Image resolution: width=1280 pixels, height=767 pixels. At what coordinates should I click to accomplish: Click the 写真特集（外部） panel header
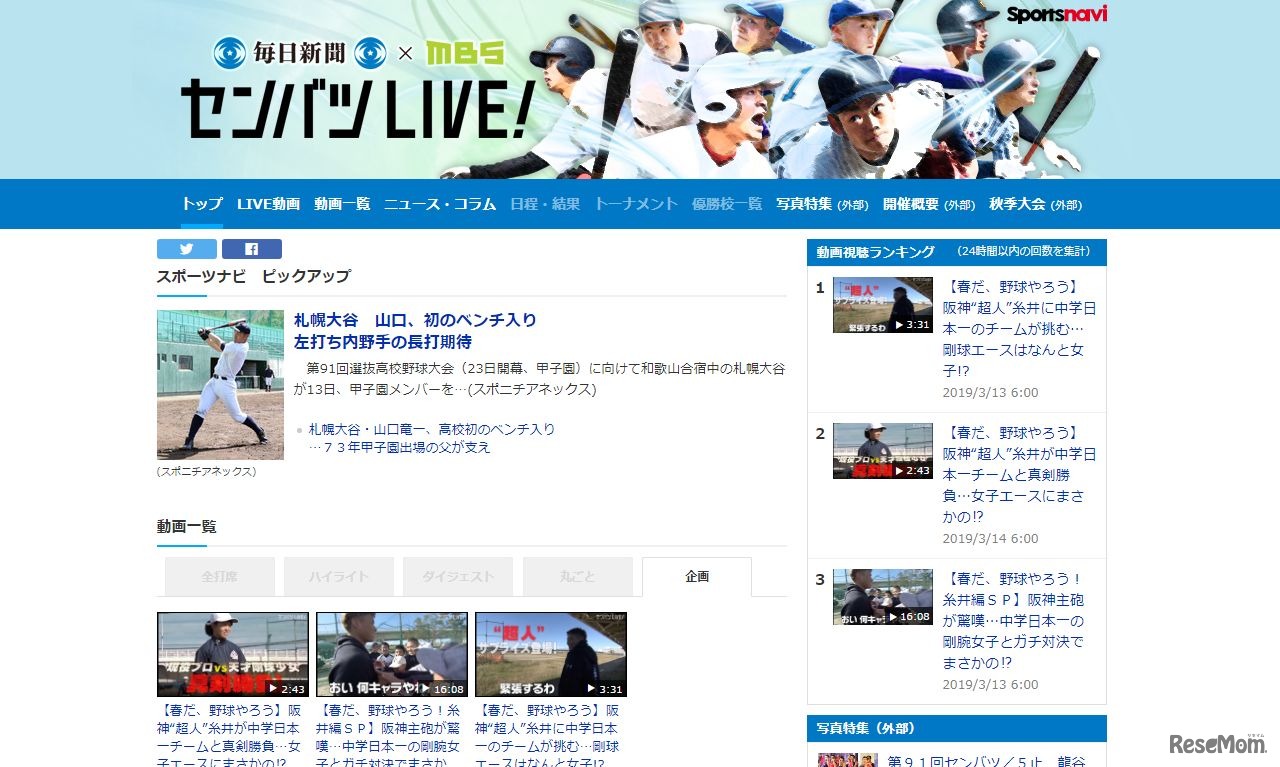point(957,728)
